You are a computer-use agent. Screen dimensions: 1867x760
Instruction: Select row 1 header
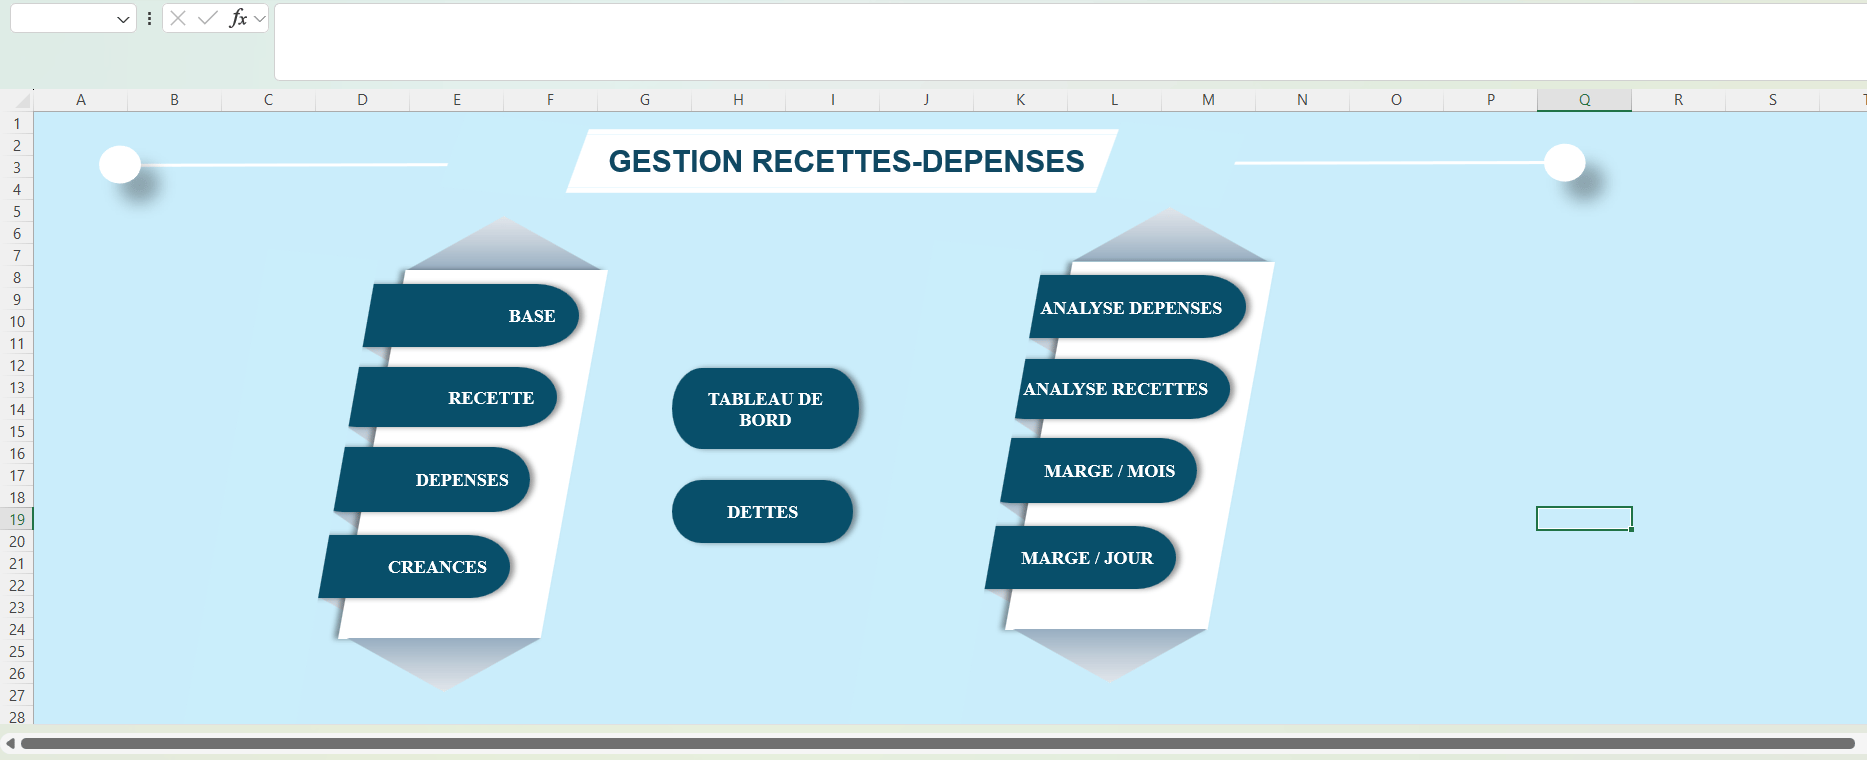click(17, 123)
